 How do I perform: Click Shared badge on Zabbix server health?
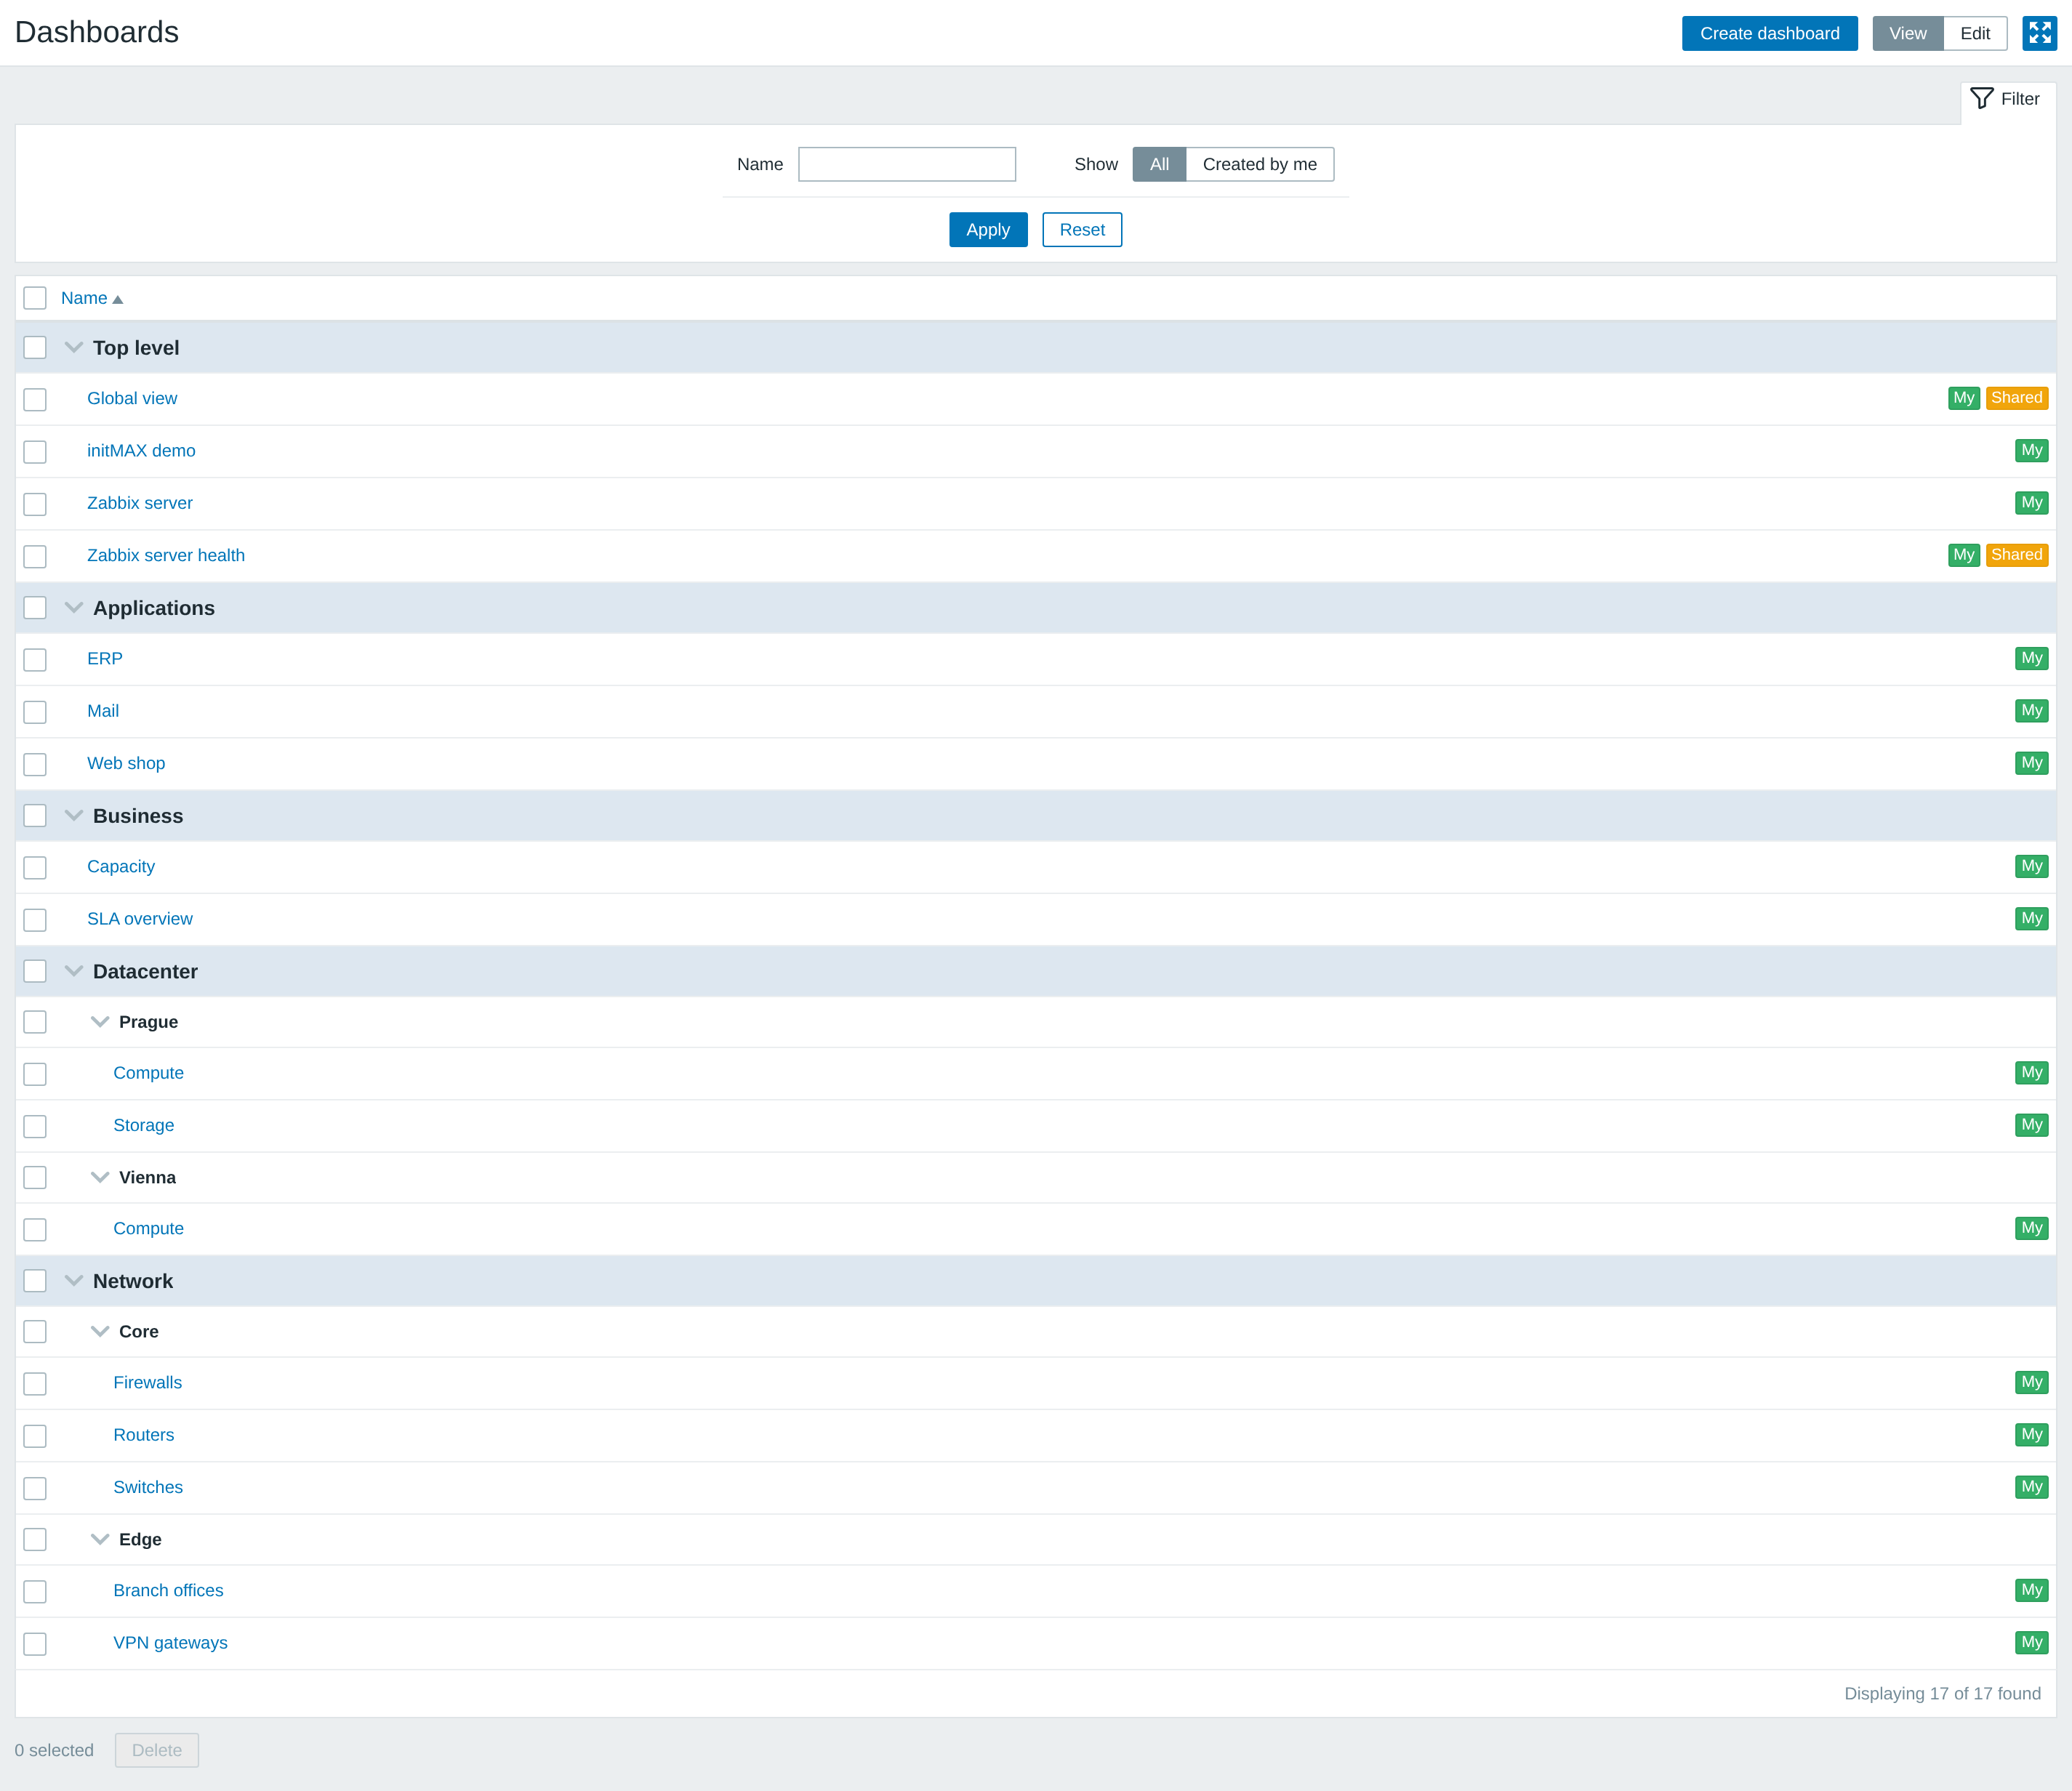2016,555
